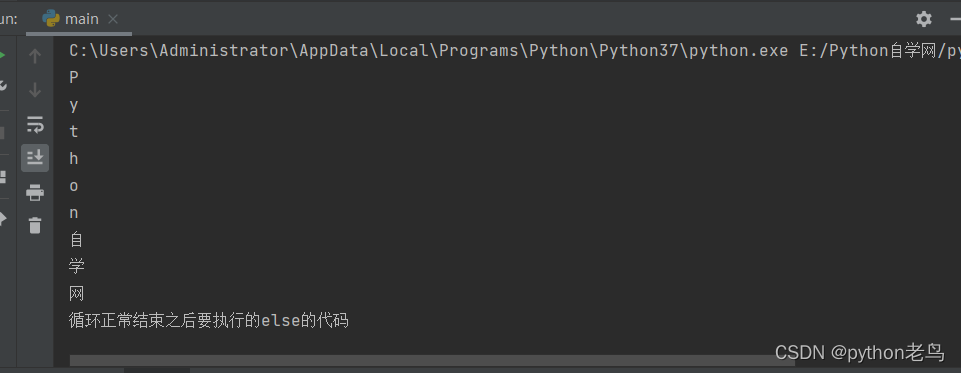This screenshot has width=961, height=373.
Task: Click the Up the Stack Trace arrow
Action: tap(35, 56)
